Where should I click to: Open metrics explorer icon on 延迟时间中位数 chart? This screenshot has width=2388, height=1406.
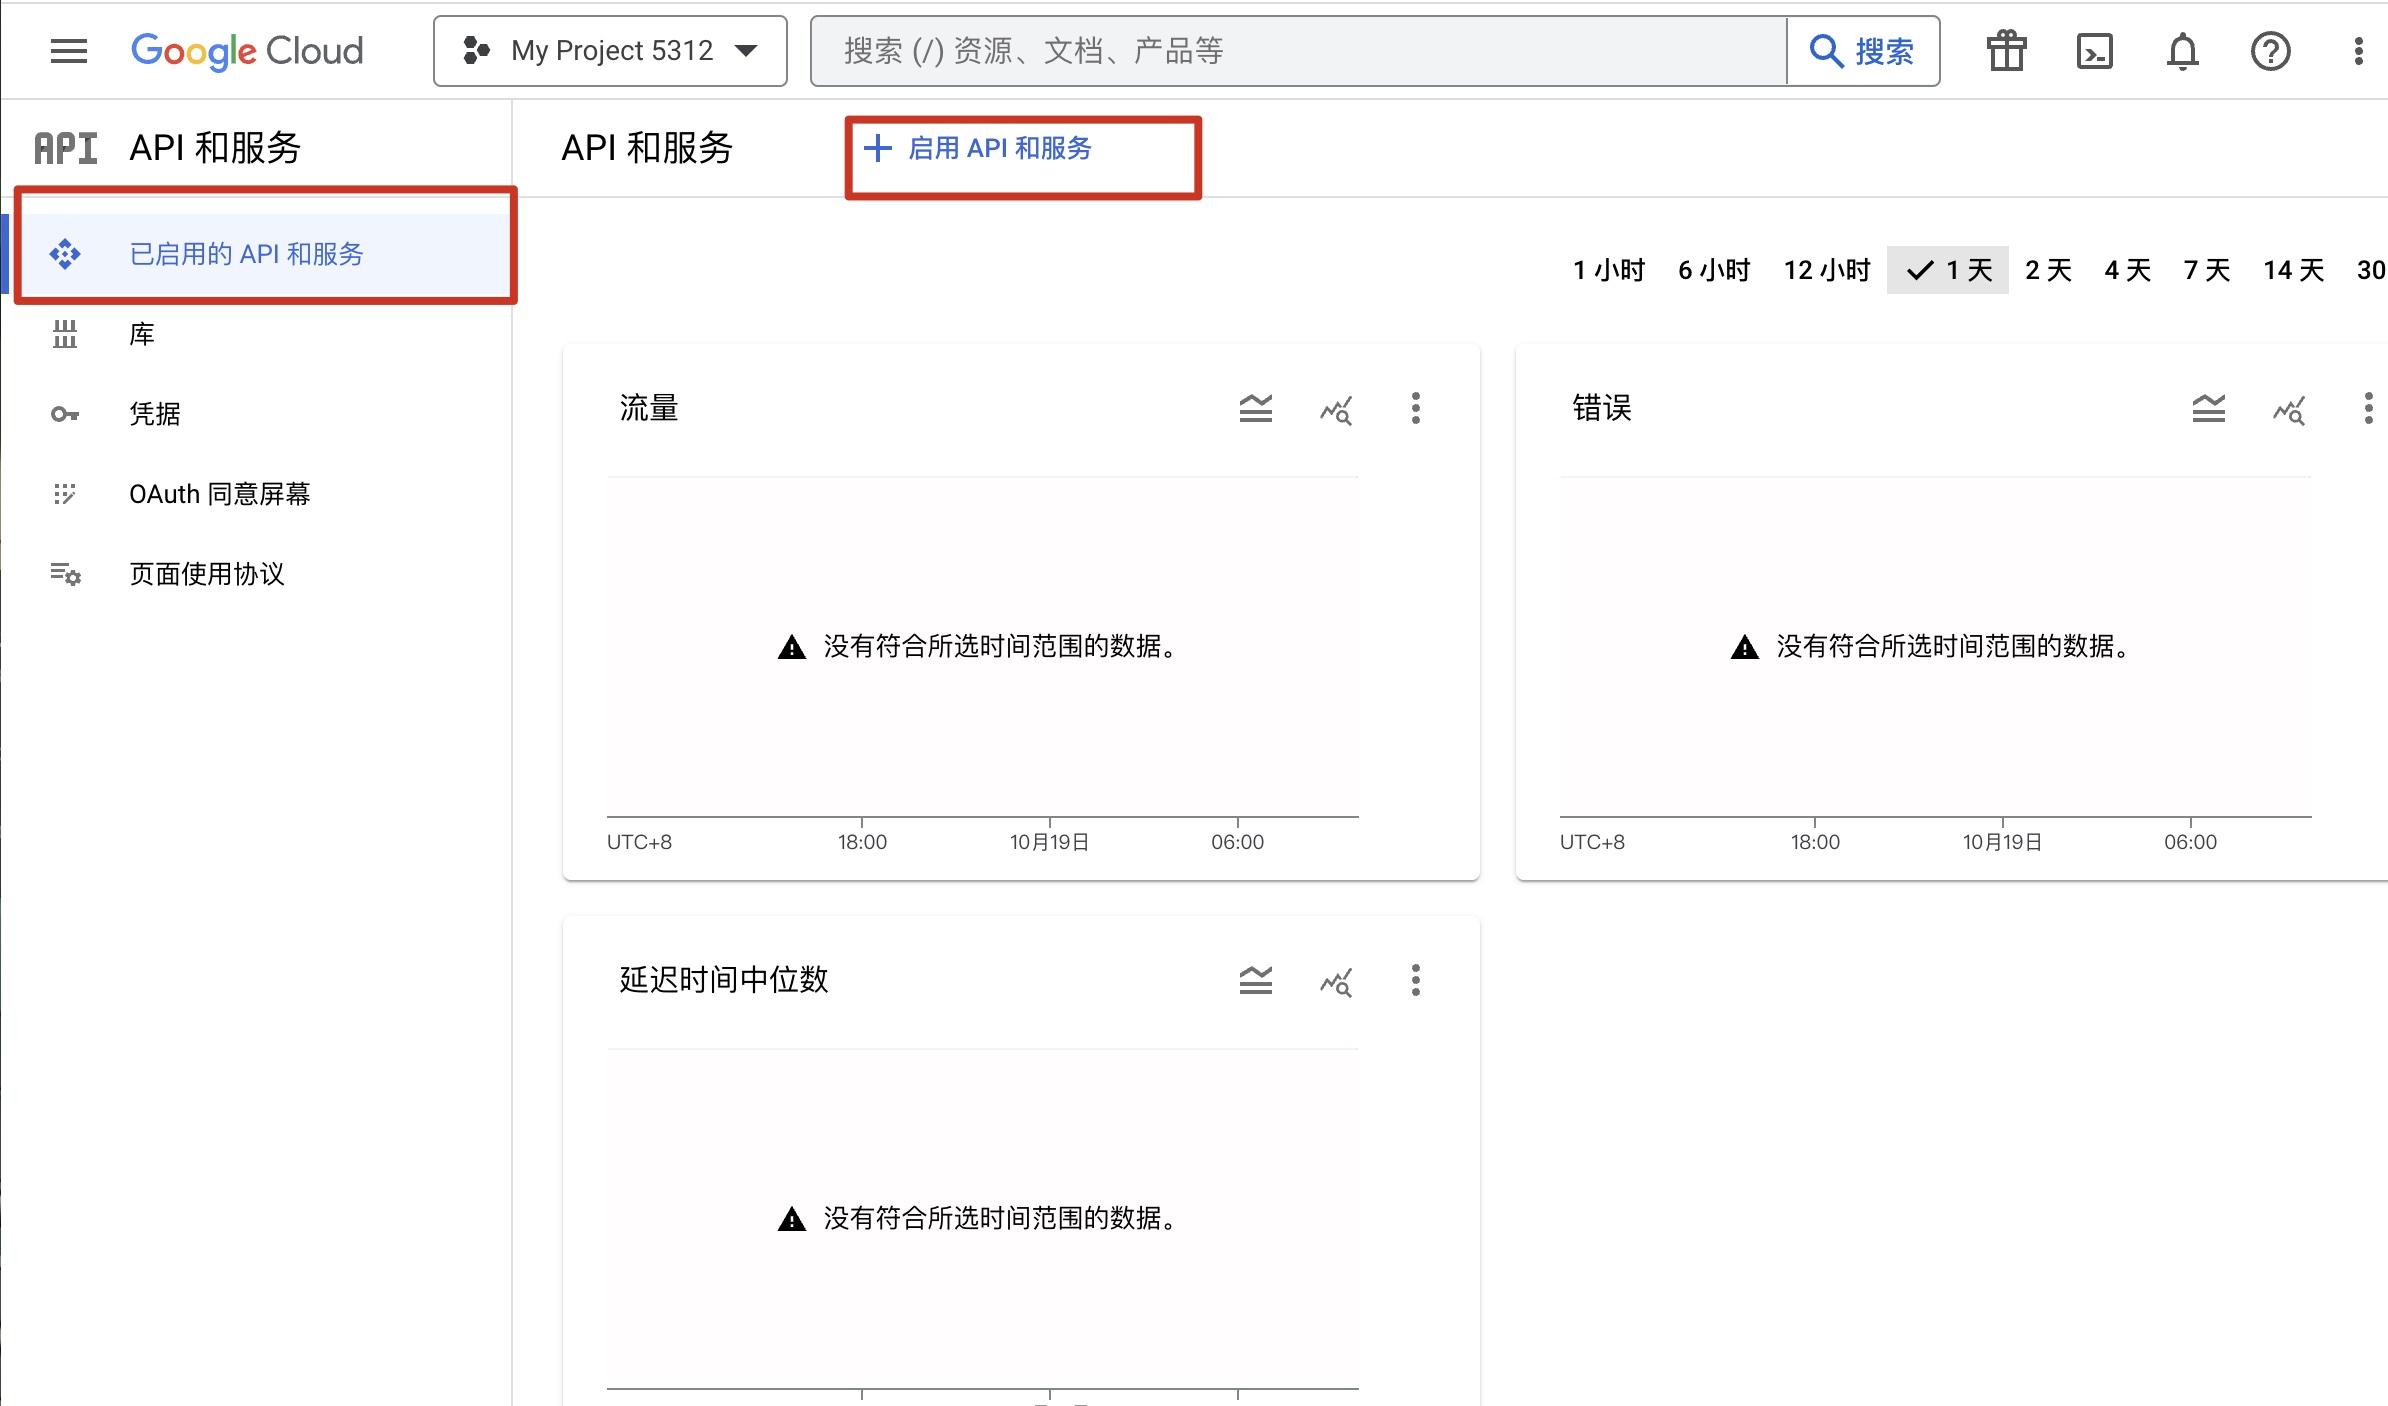coord(1336,980)
